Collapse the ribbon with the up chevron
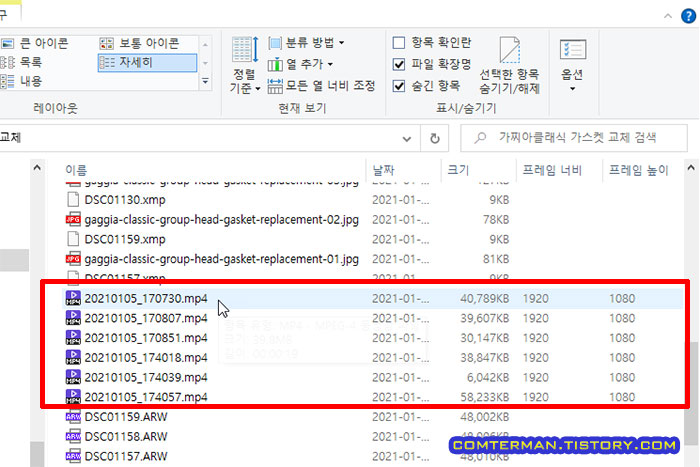This screenshot has height=467, width=700. click(x=668, y=16)
